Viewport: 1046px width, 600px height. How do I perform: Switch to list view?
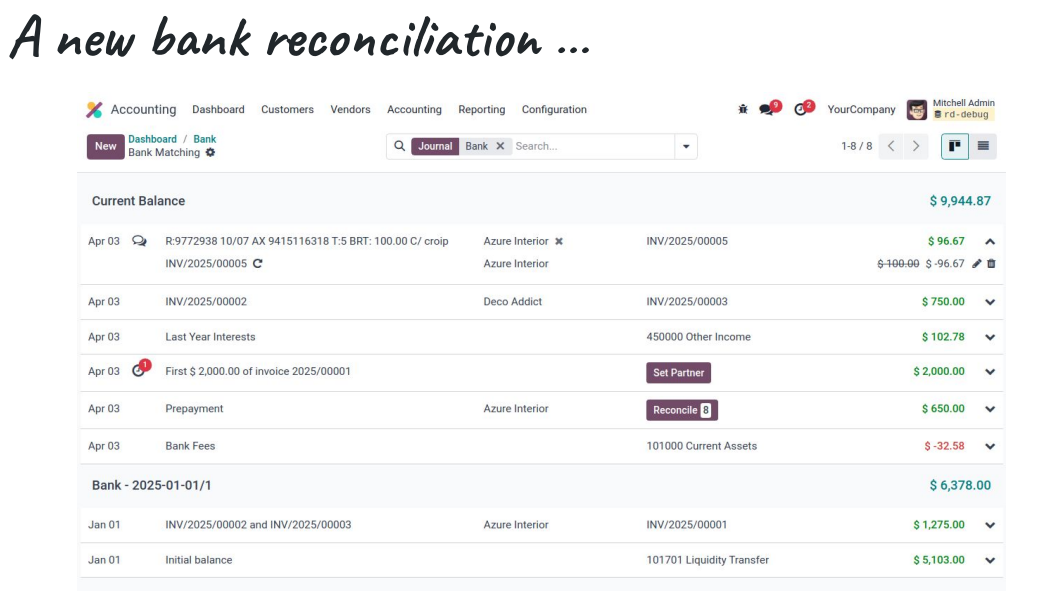983,146
